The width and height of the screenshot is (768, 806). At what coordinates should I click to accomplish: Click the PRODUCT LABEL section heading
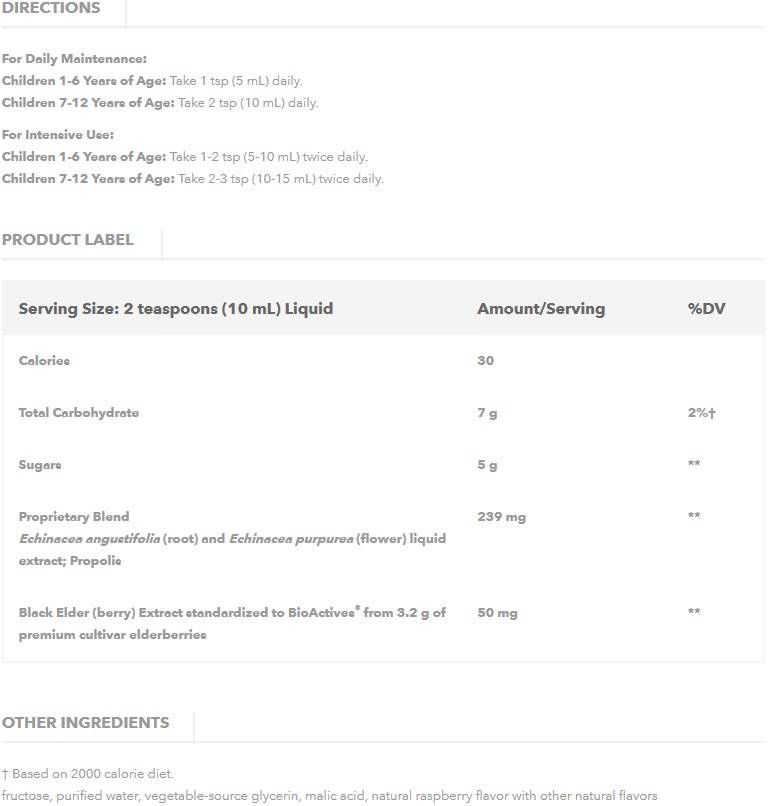coord(67,240)
